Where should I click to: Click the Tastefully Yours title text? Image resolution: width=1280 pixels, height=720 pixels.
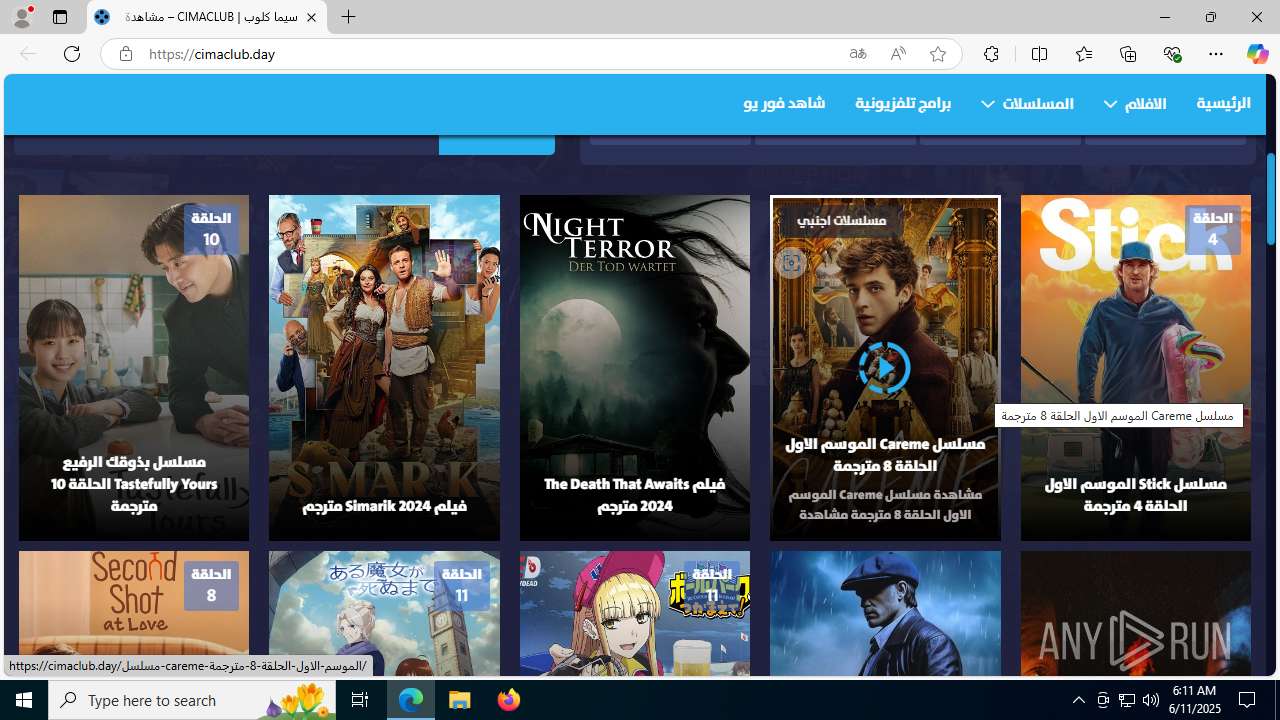[133, 484]
